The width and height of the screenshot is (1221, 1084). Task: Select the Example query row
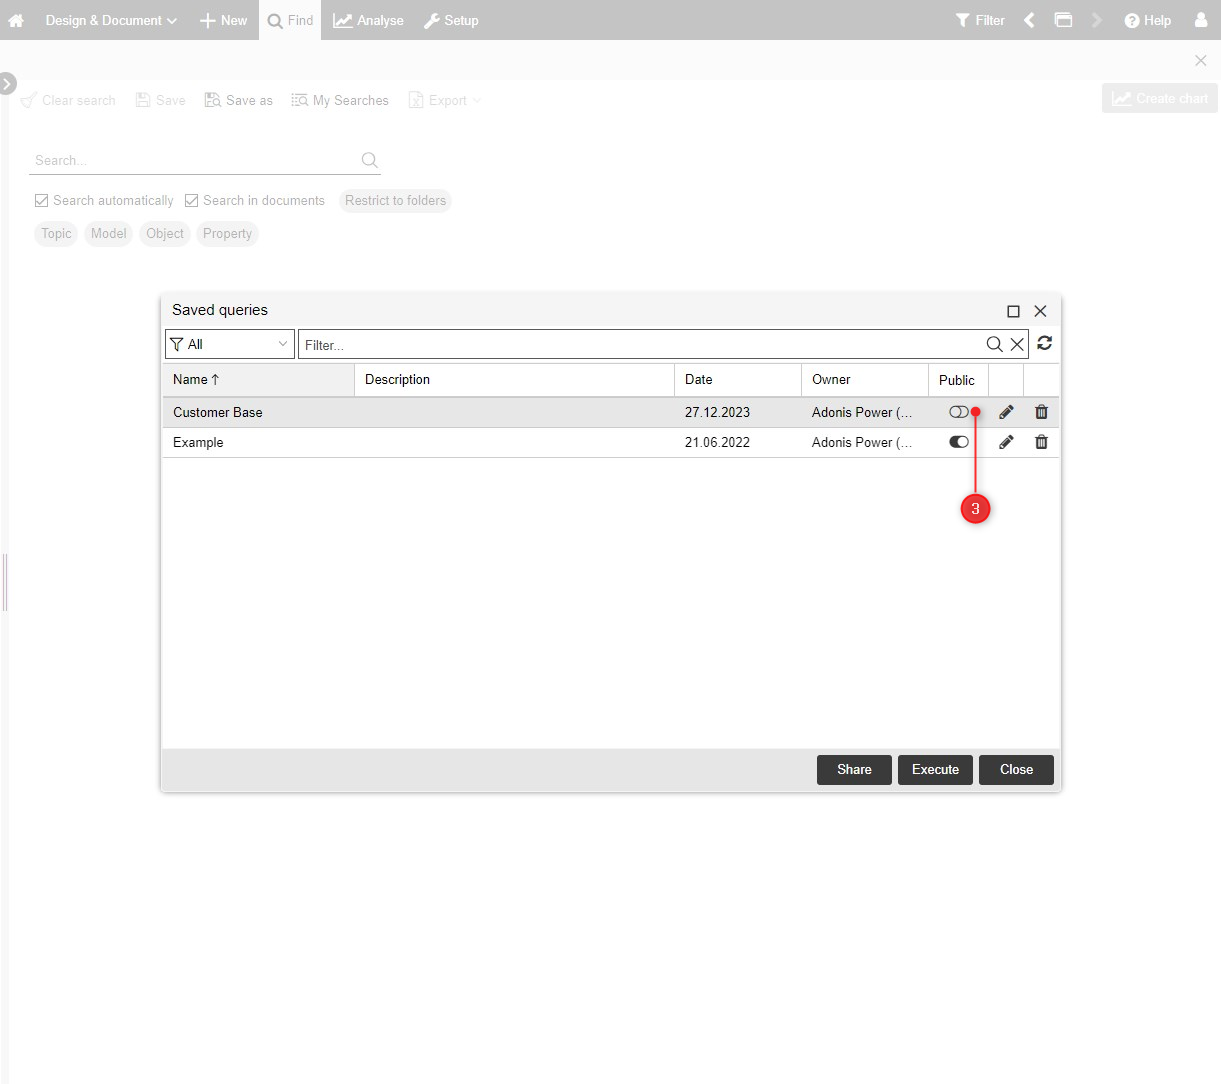coord(611,442)
